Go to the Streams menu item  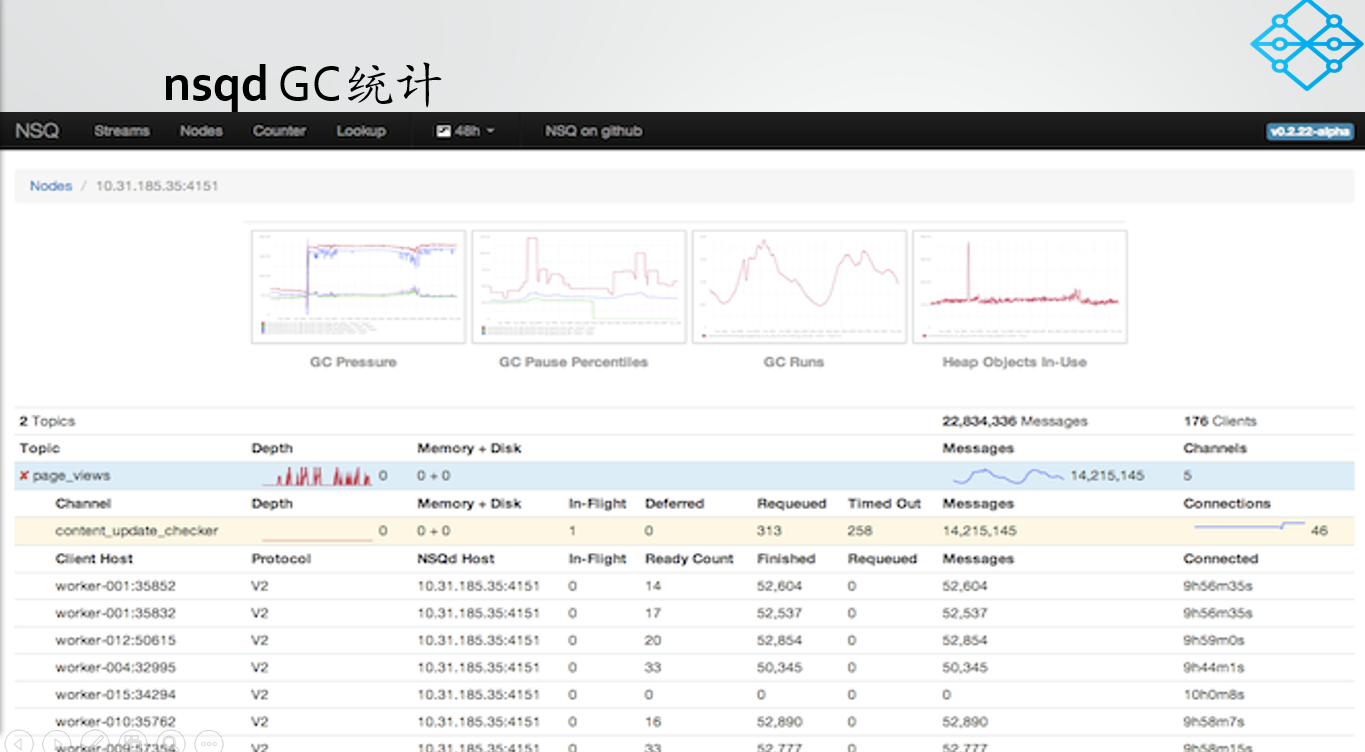[x=122, y=131]
